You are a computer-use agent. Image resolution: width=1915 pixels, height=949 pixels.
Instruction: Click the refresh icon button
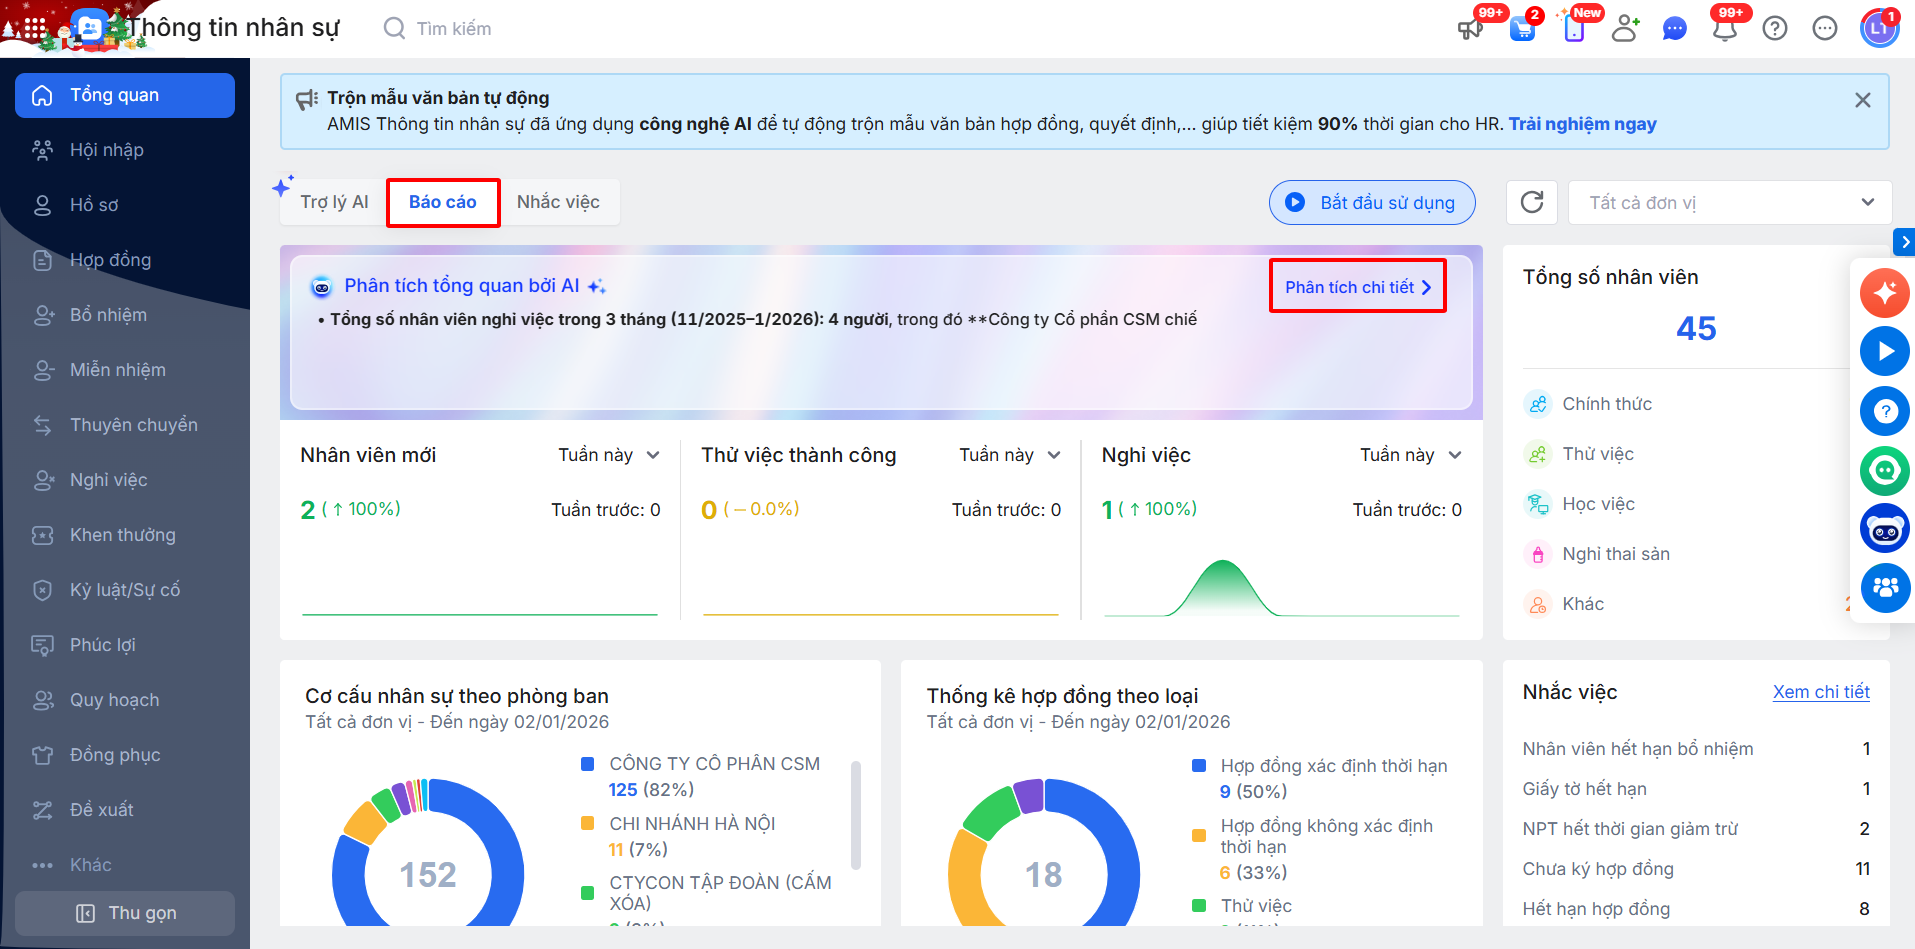click(x=1532, y=203)
